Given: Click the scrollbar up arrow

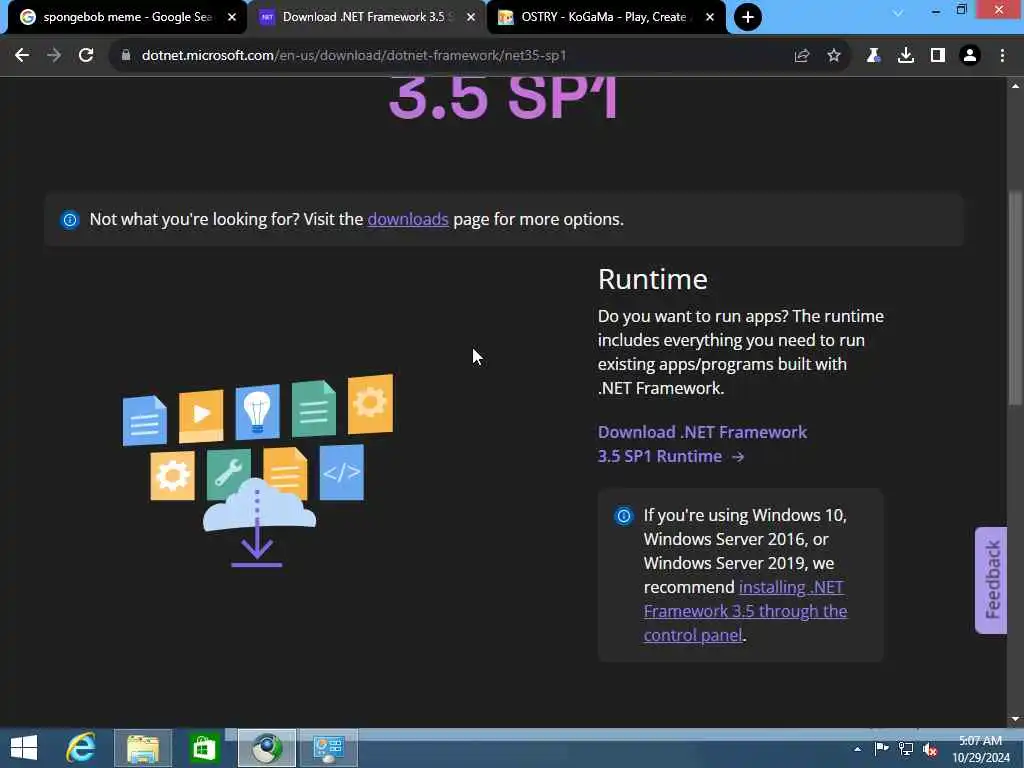Looking at the screenshot, I should [x=1015, y=86].
